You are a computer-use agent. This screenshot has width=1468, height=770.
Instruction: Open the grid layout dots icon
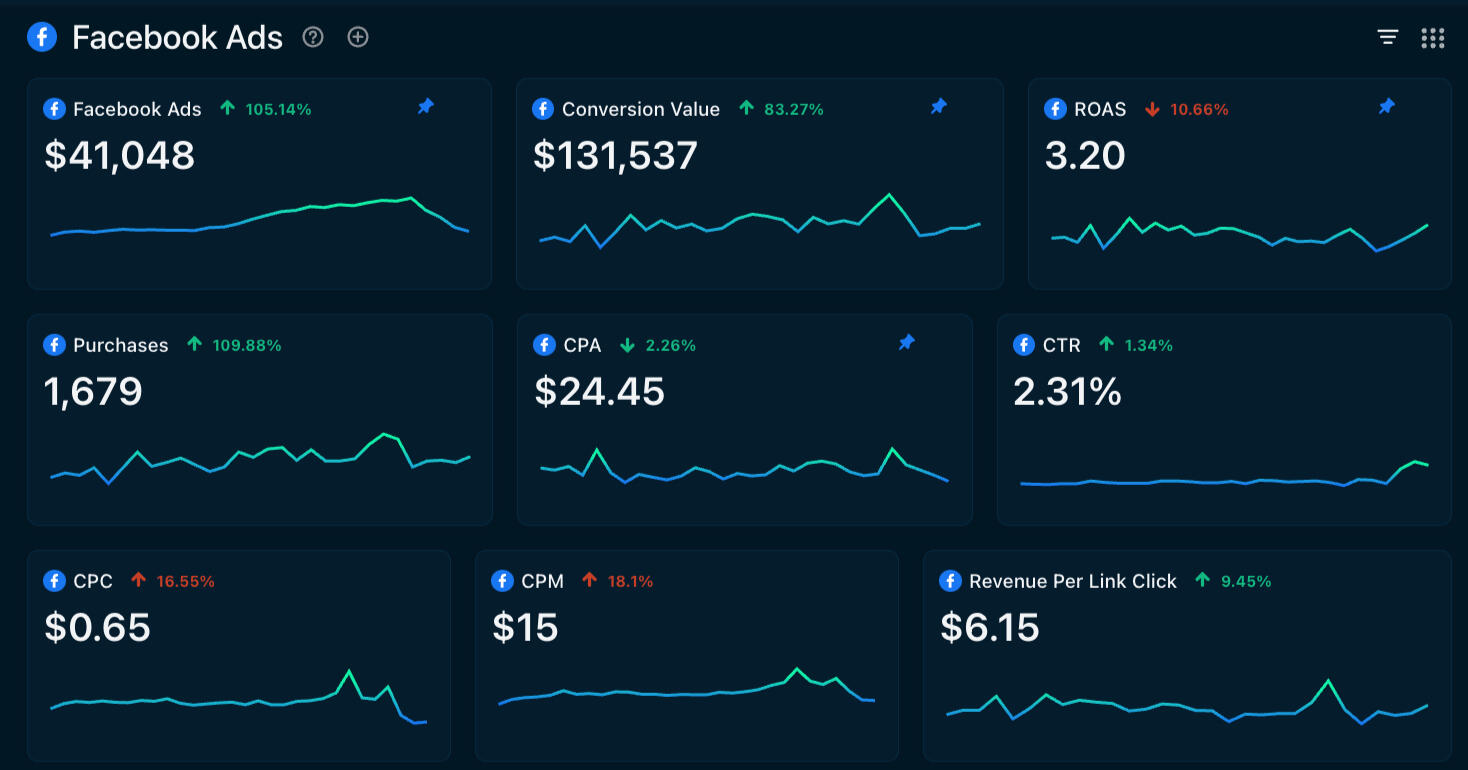pos(1432,38)
